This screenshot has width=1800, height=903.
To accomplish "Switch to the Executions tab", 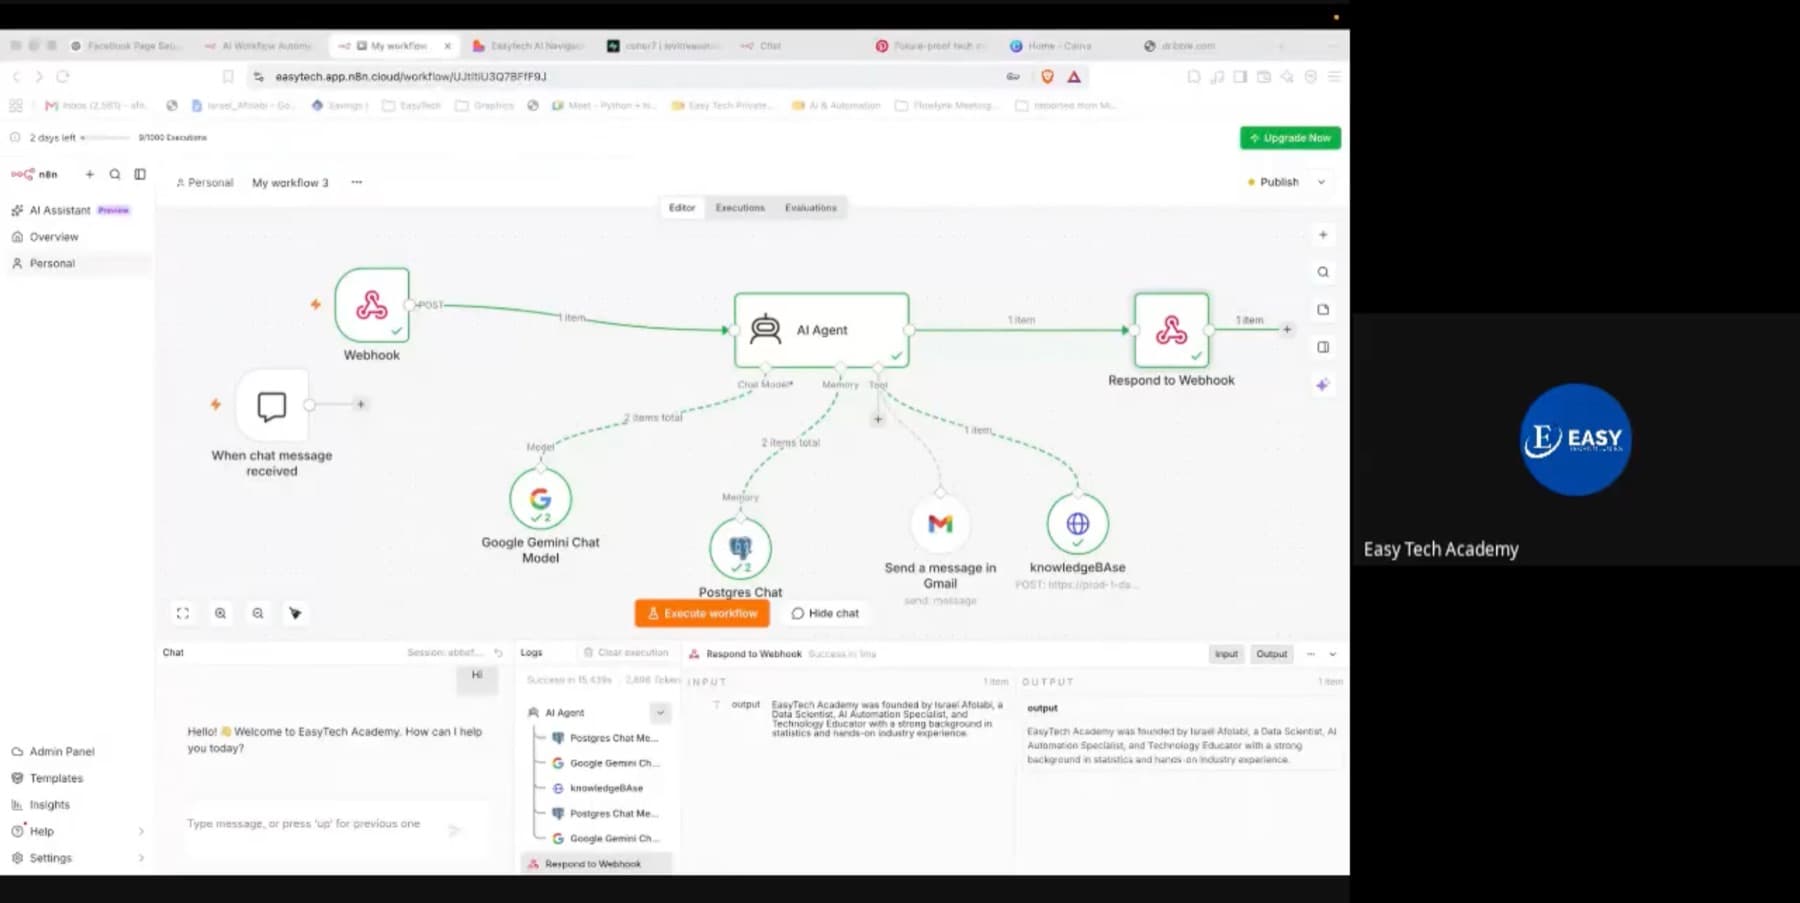I will pyautogui.click(x=740, y=208).
